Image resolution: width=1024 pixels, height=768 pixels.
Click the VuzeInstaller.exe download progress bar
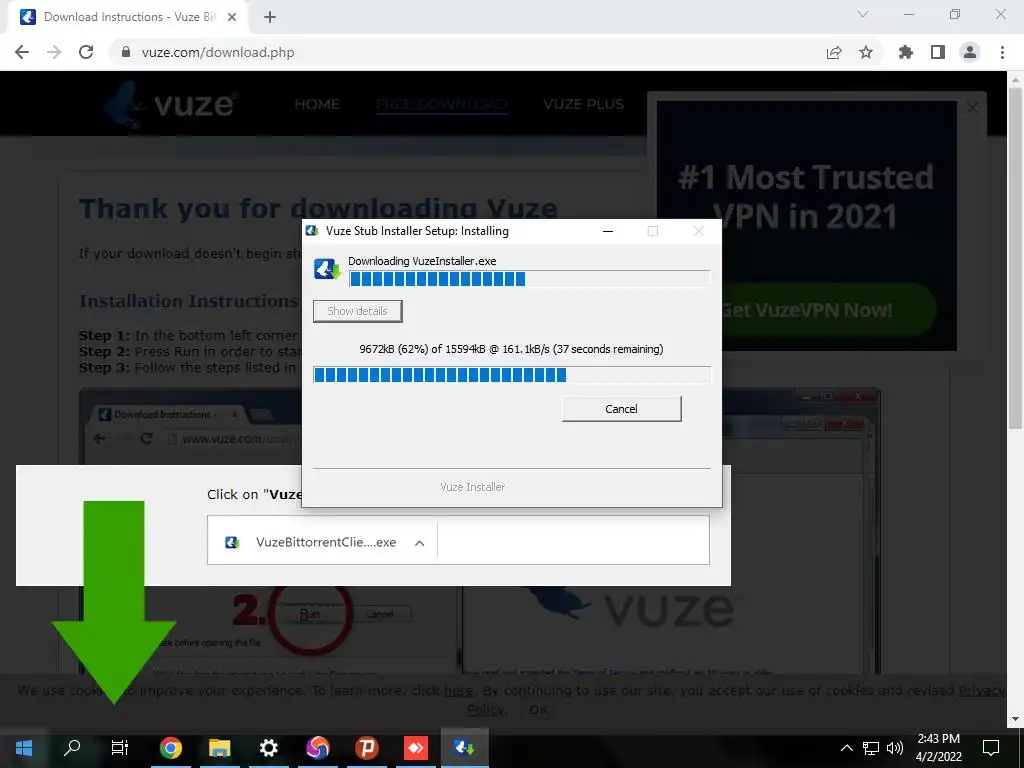click(529, 280)
